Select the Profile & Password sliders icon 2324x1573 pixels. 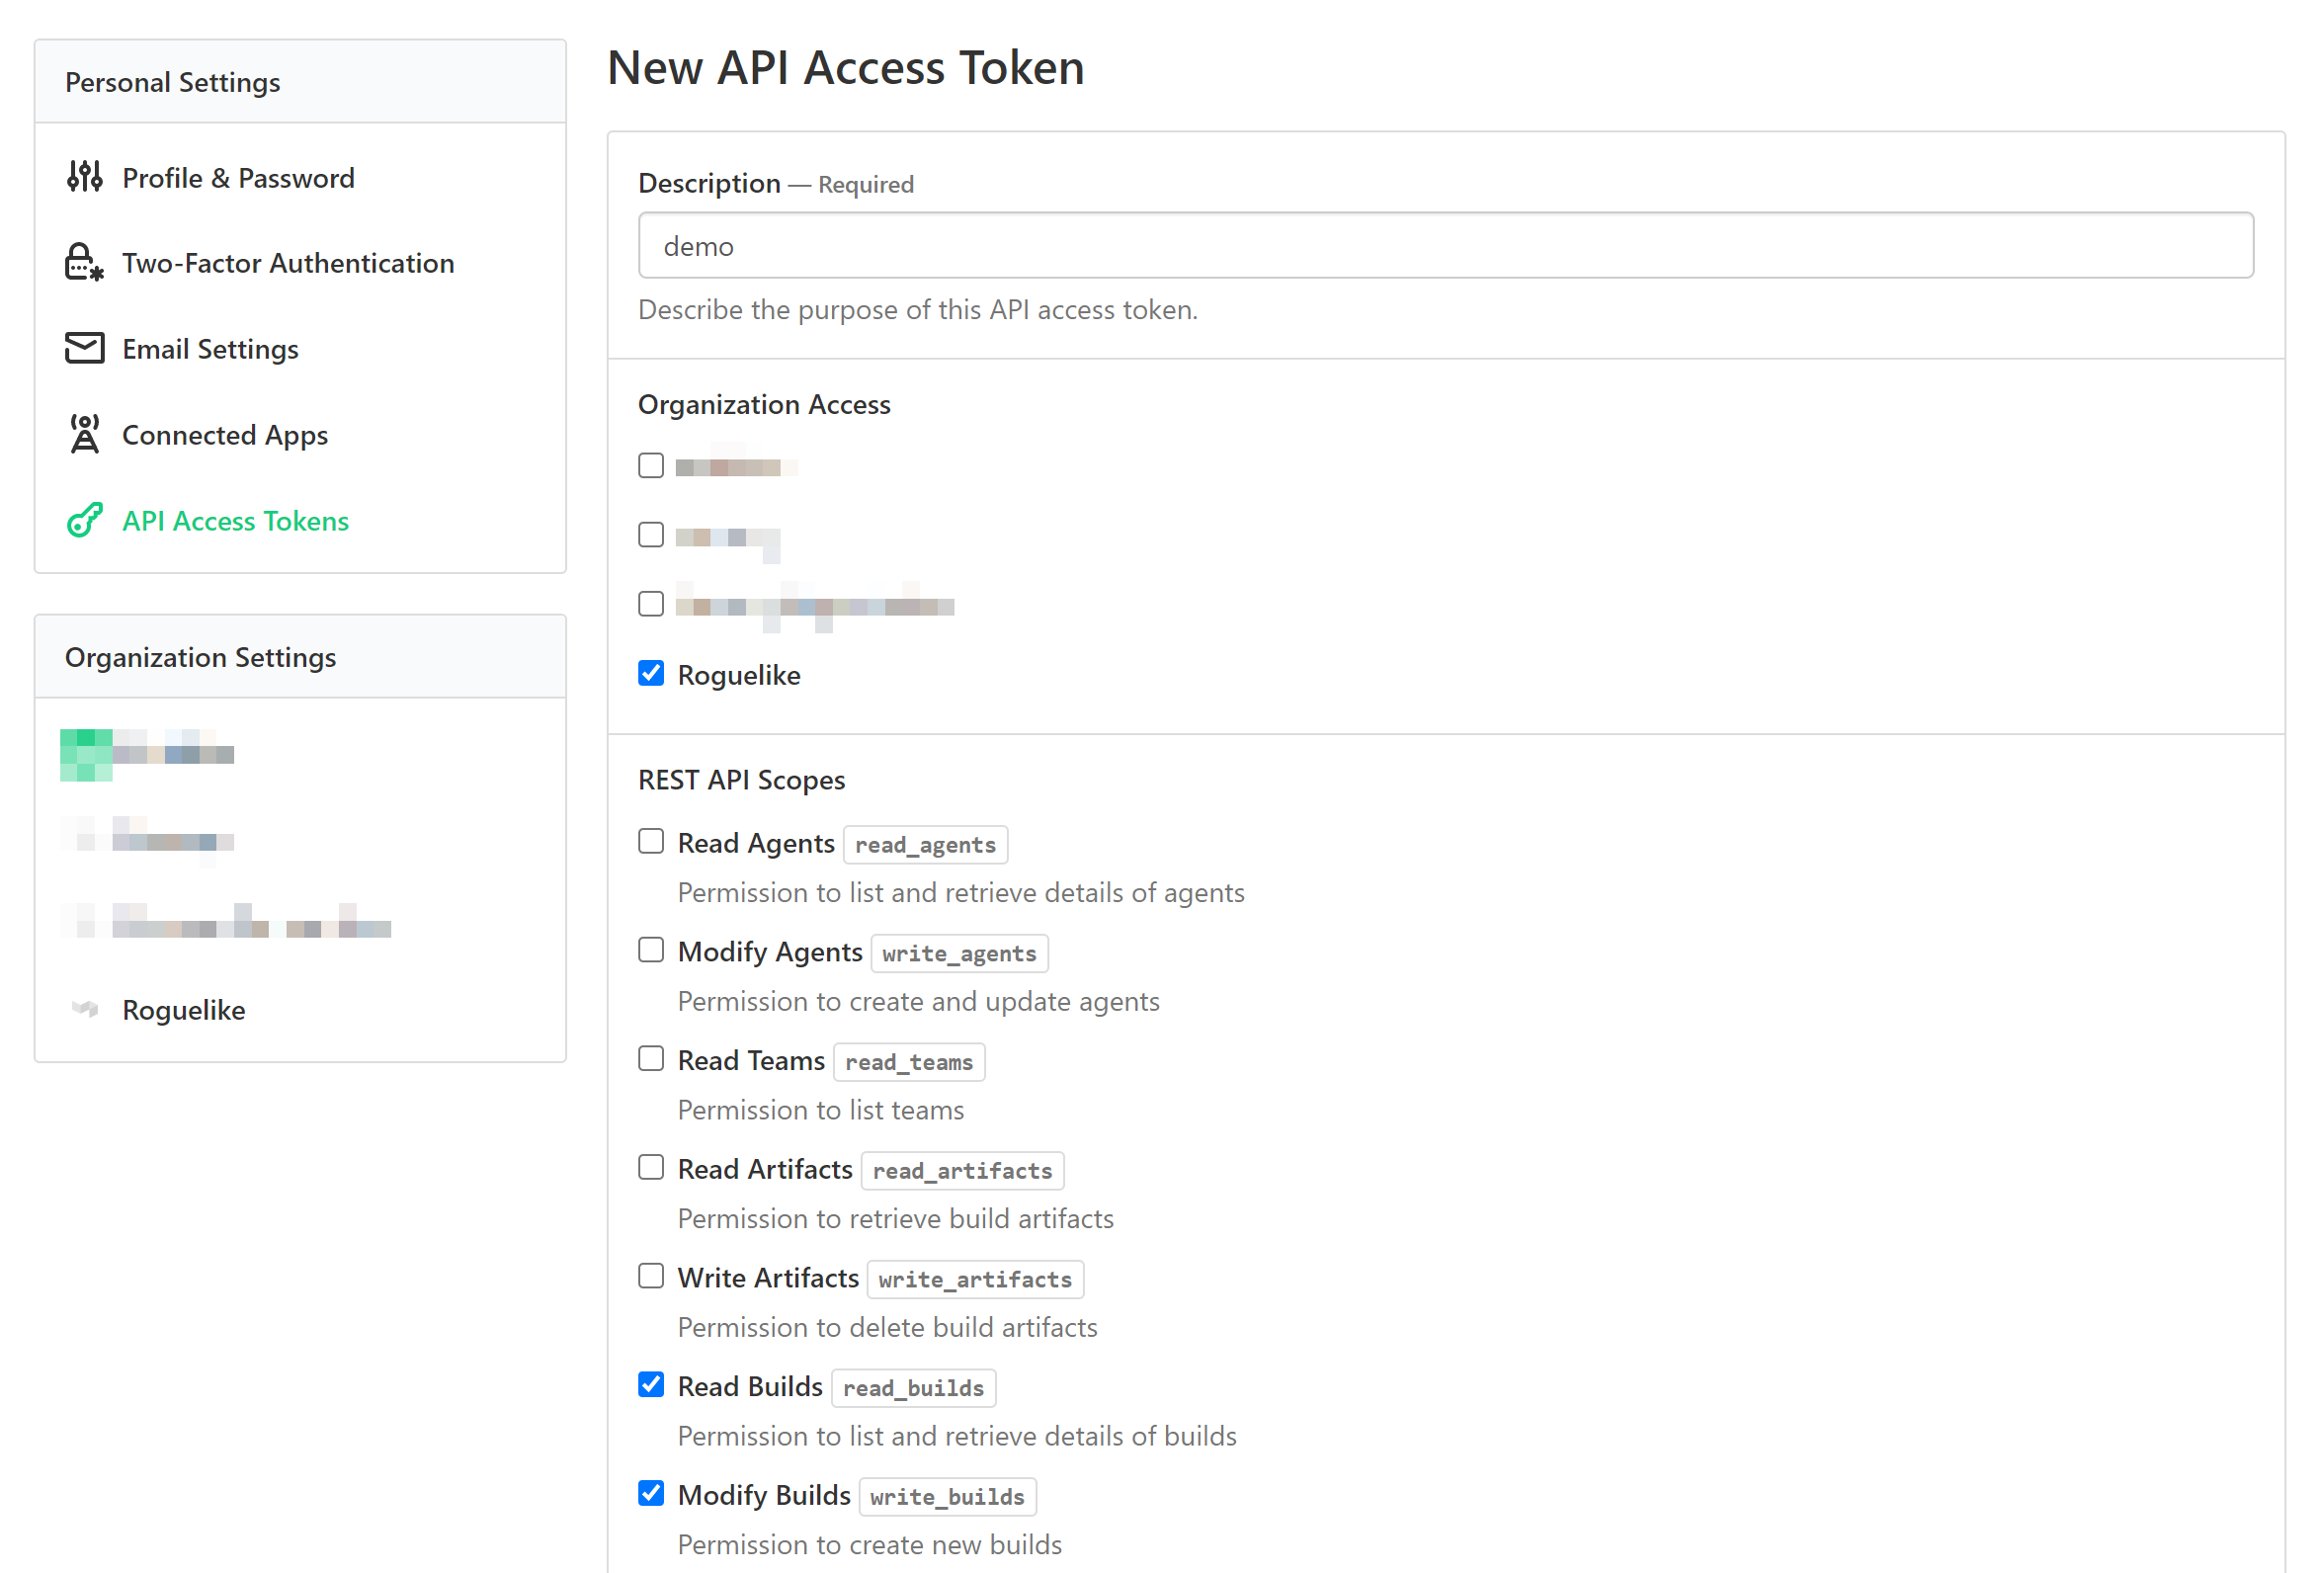84,176
